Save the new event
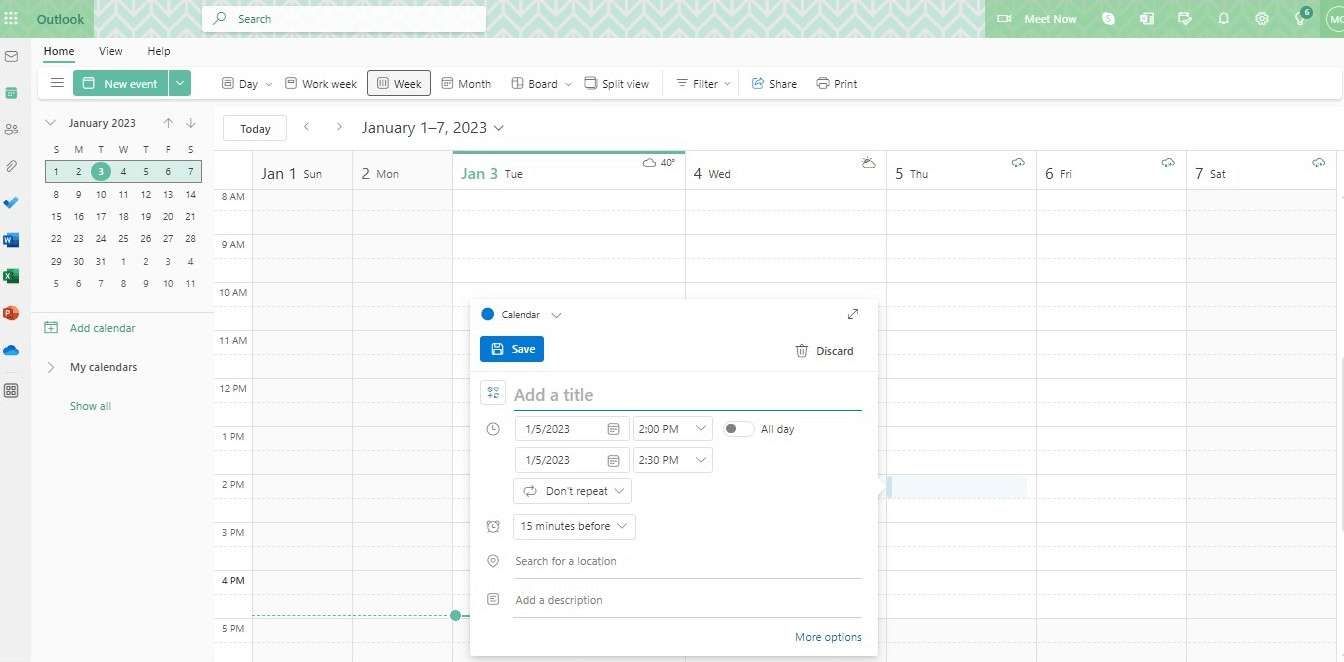 click(x=511, y=349)
